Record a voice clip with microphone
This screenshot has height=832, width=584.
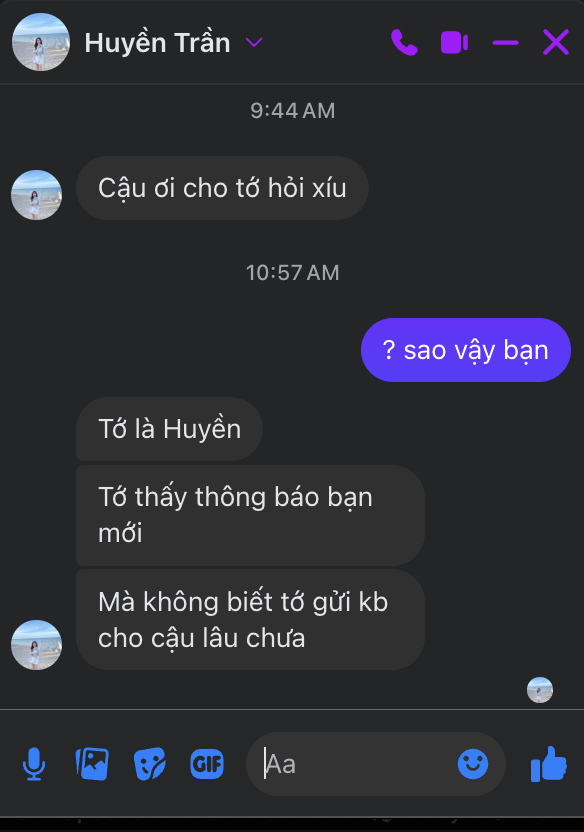[34, 764]
